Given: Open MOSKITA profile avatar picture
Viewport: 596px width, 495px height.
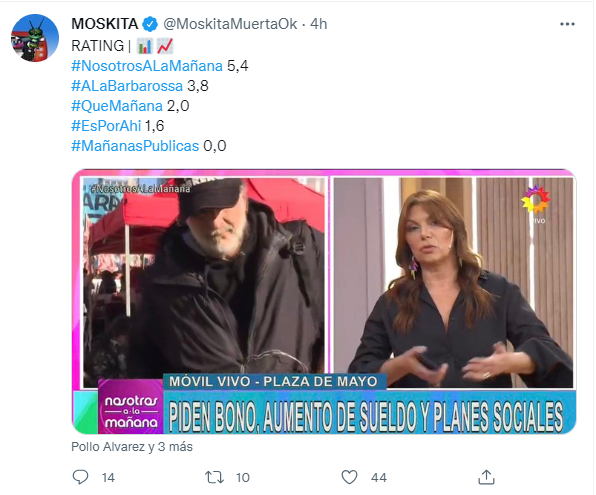Looking at the screenshot, I should pyautogui.click(x=35, y=38).
